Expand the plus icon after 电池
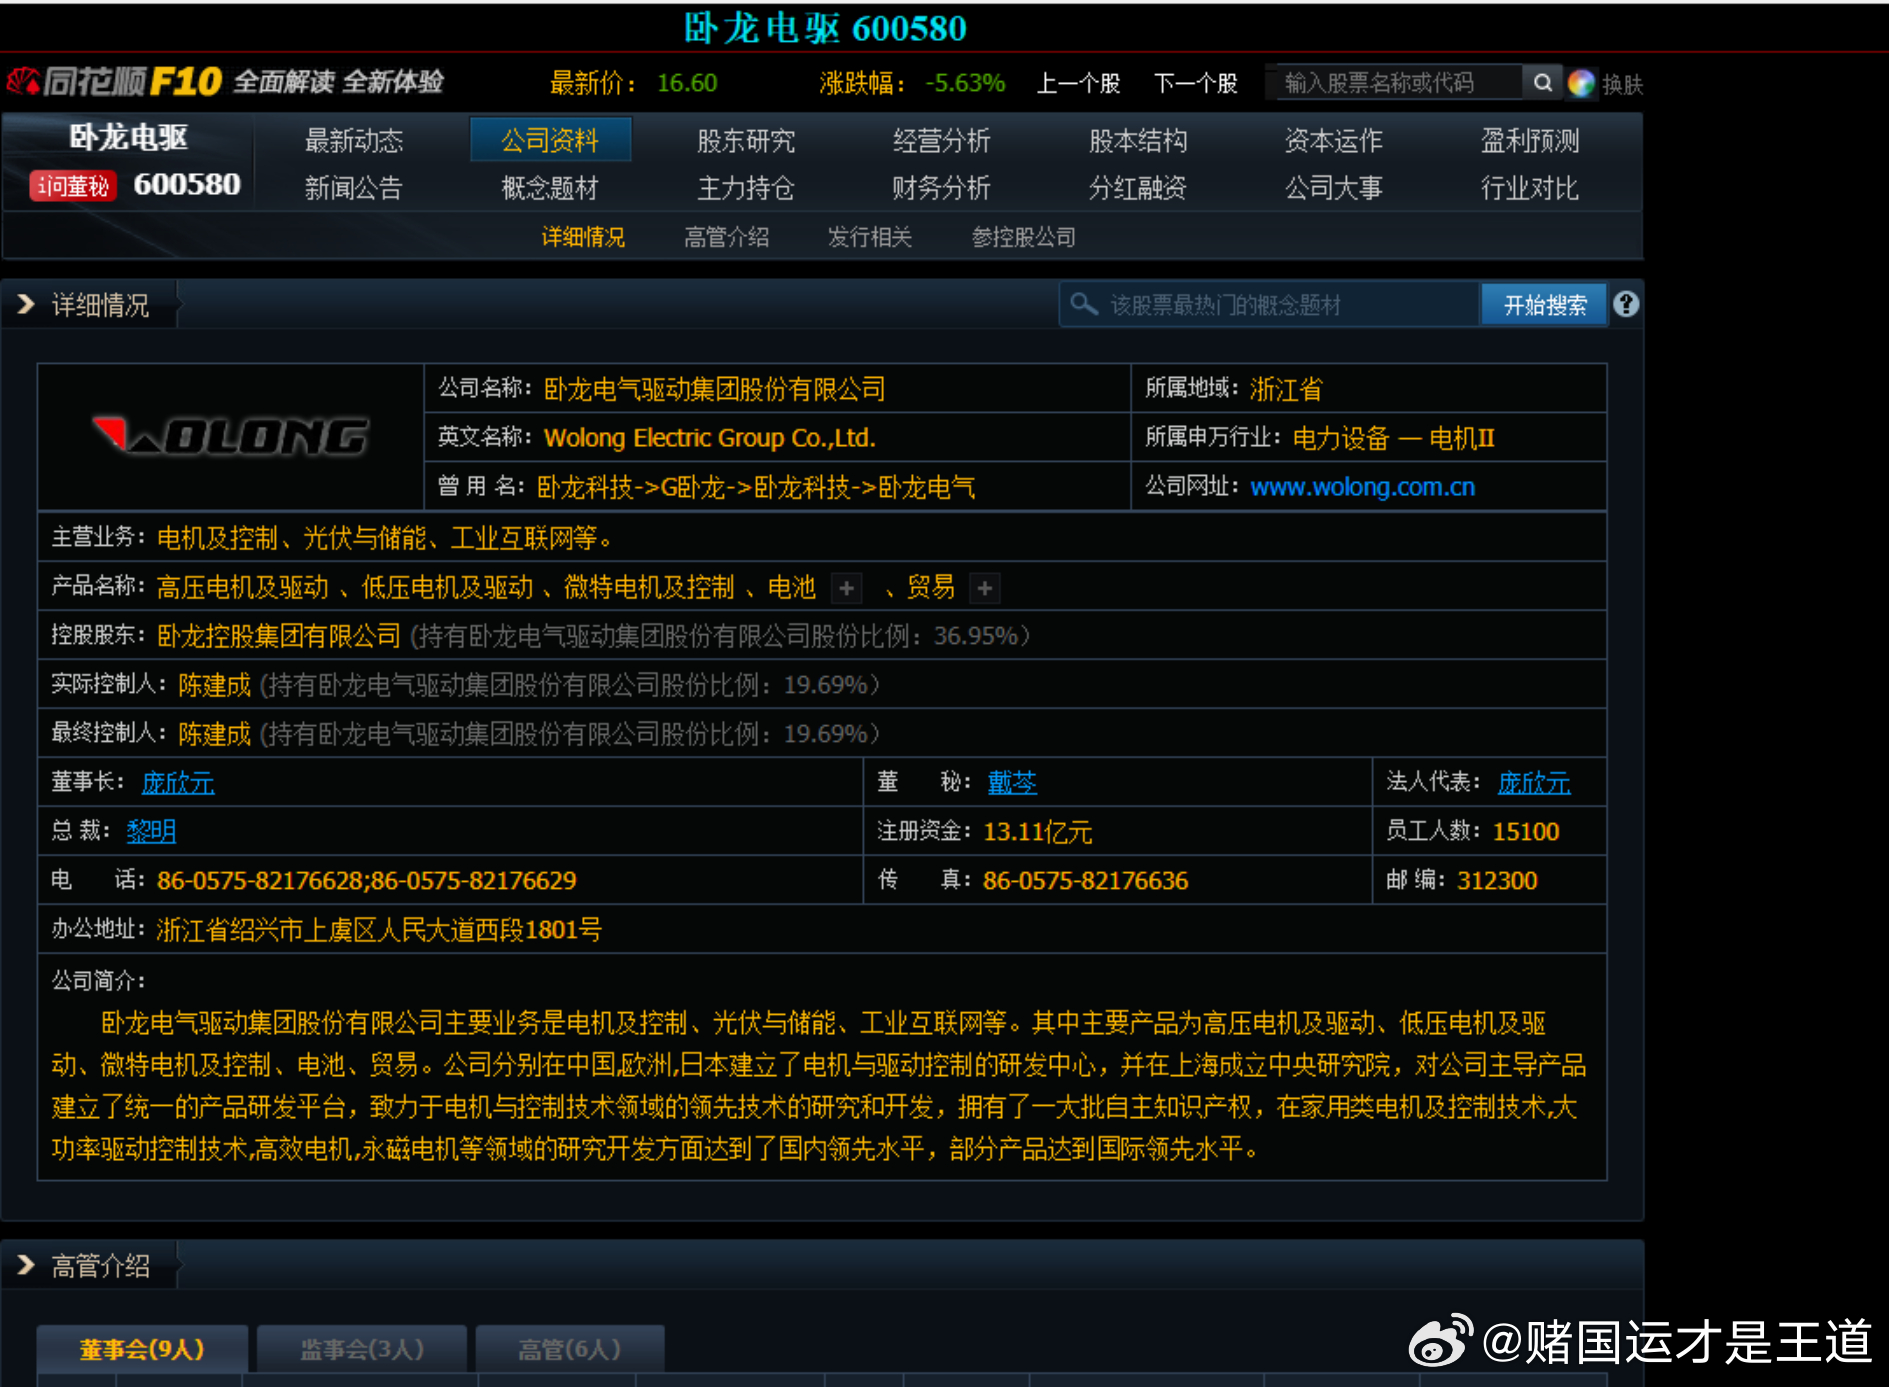 click(x=846, y=588)
